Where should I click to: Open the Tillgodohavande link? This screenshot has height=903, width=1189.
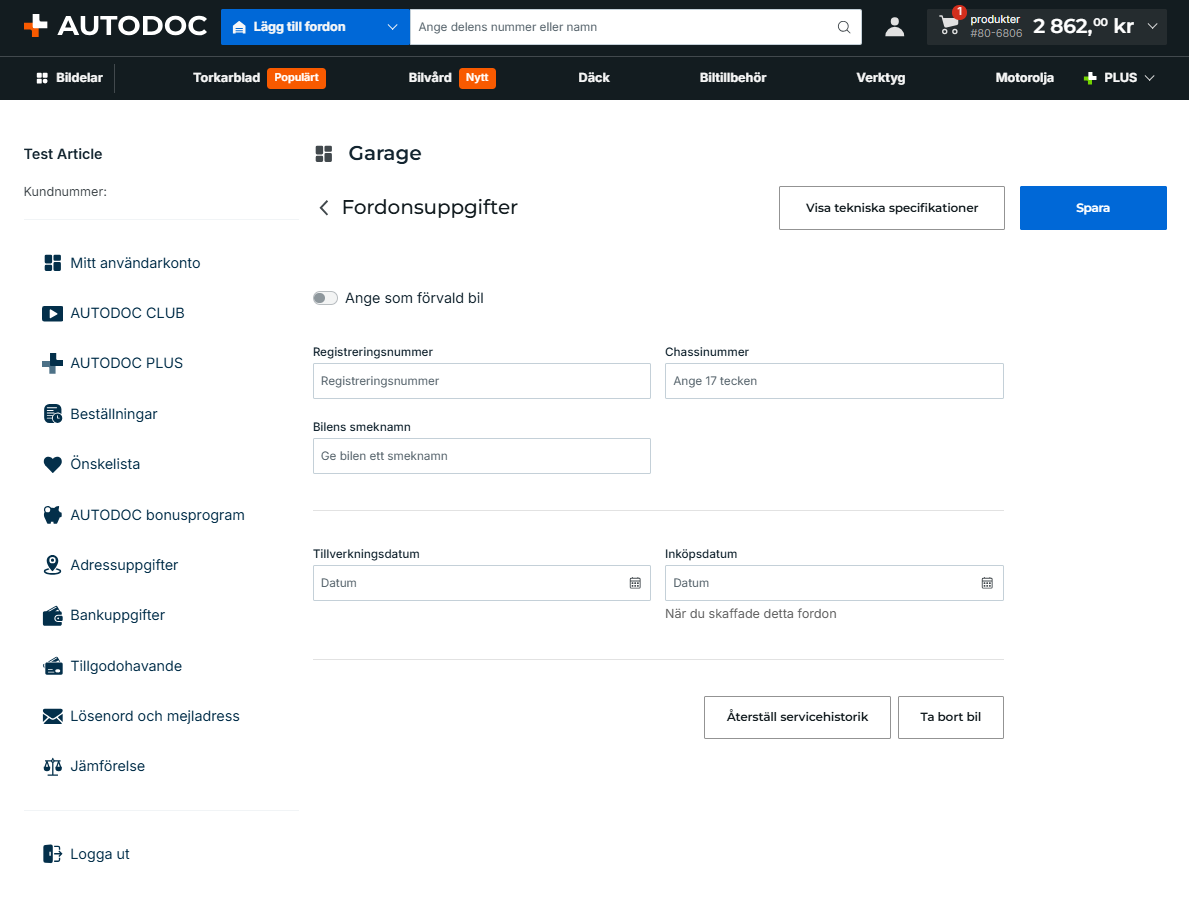[x=126, y=666]
